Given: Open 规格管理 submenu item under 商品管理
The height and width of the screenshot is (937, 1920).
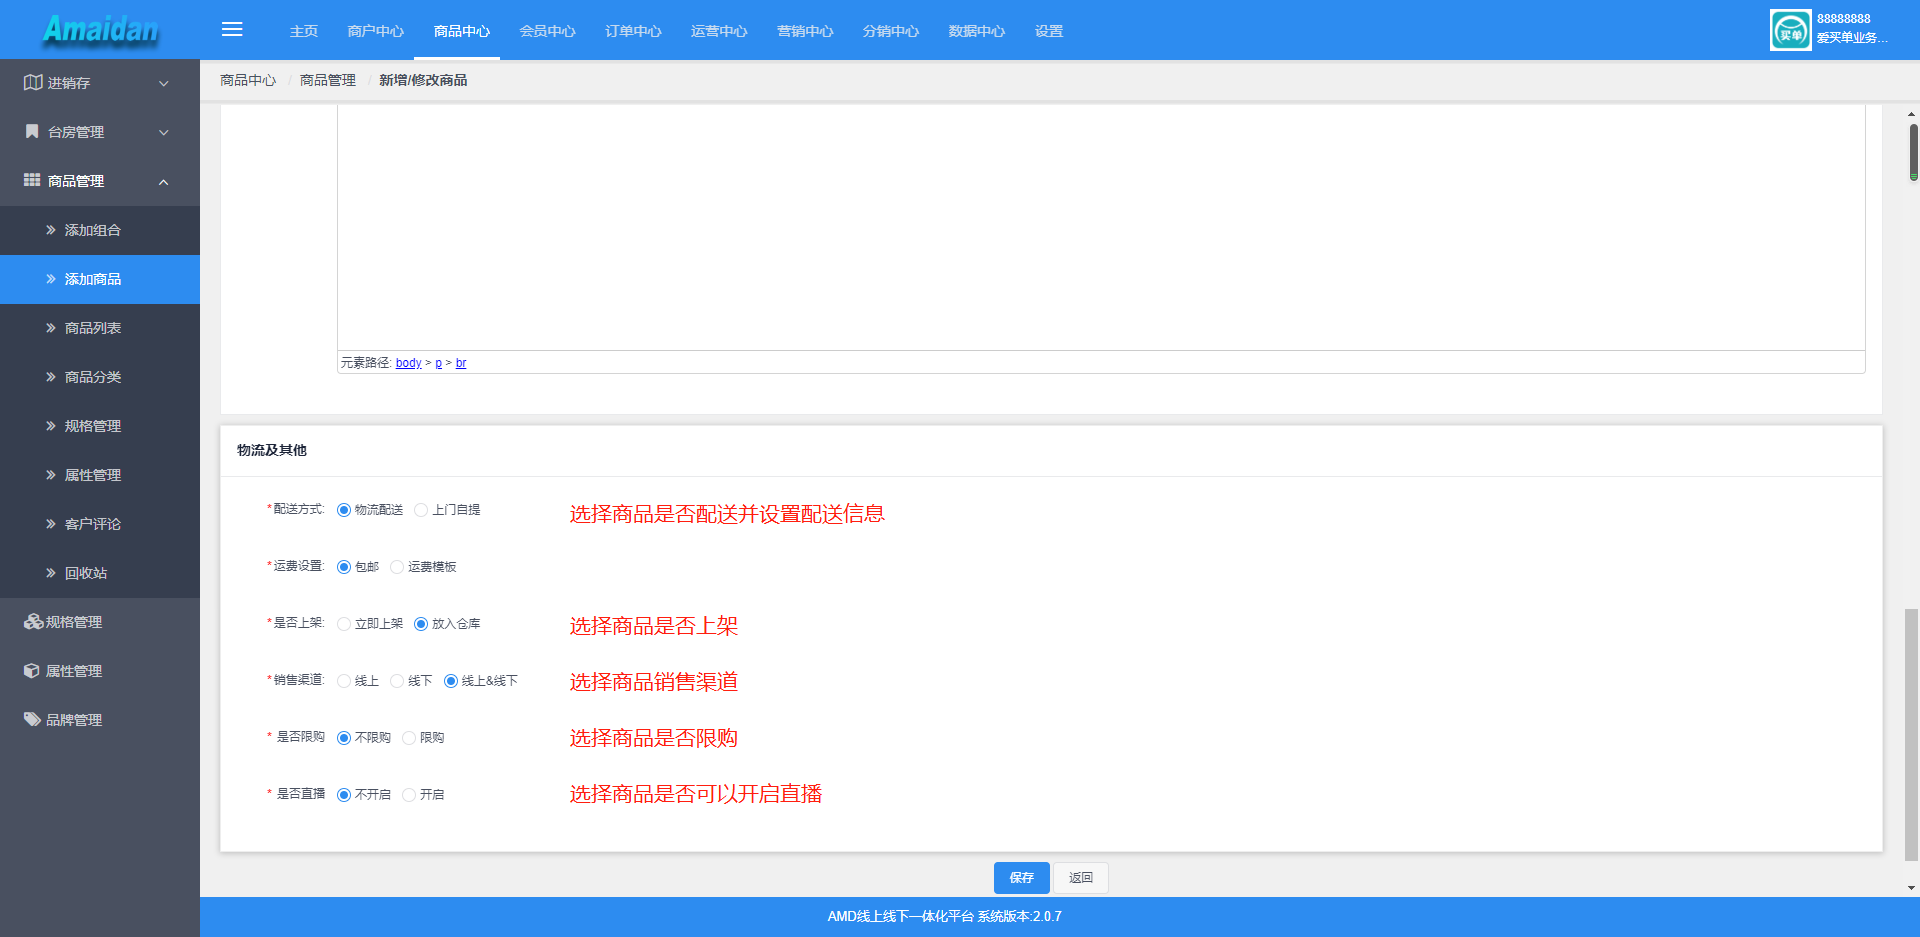Looking at the screenshot, I should (x=100, y=426).
